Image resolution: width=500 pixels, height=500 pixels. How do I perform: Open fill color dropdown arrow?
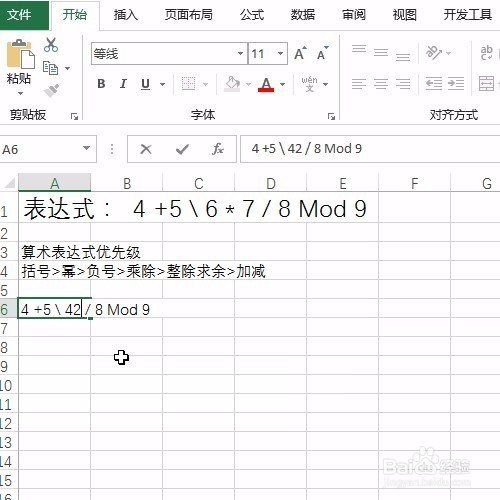click(248, 84)
